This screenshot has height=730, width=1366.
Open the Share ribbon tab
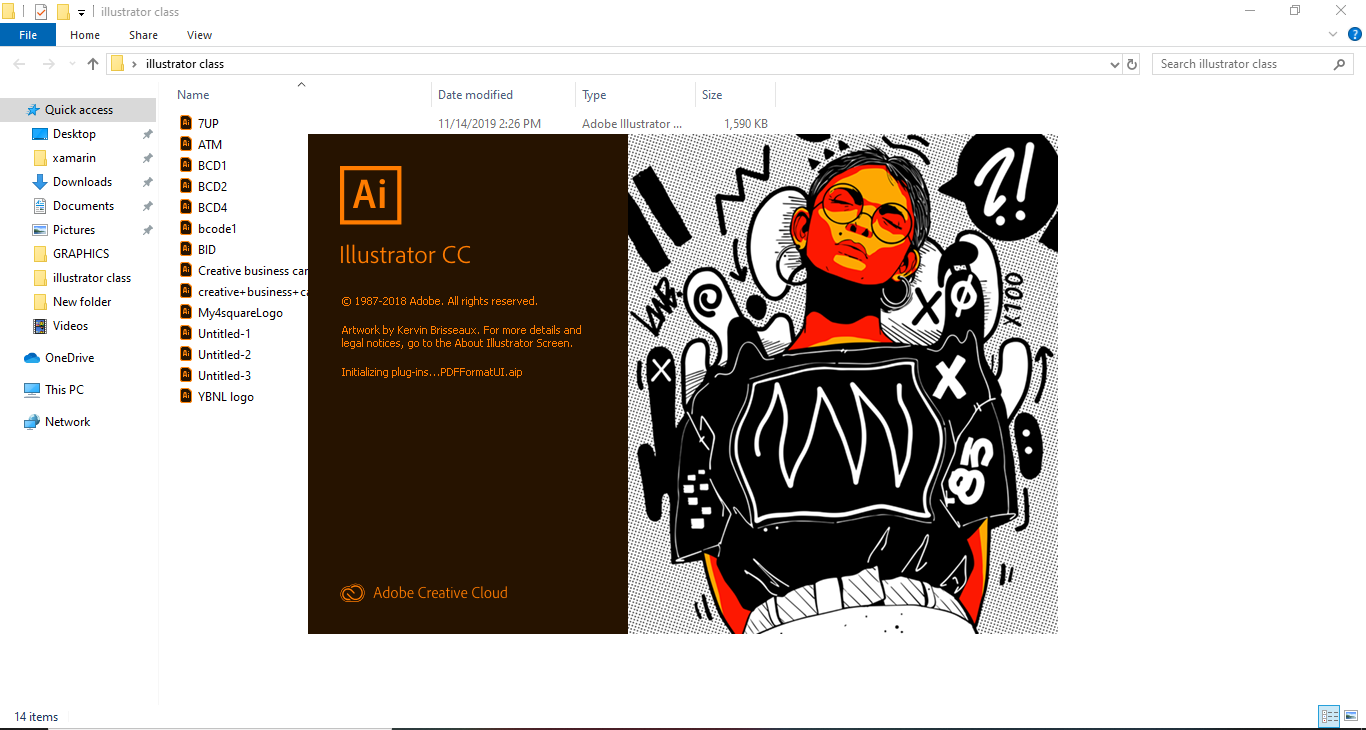pos(143,35)
